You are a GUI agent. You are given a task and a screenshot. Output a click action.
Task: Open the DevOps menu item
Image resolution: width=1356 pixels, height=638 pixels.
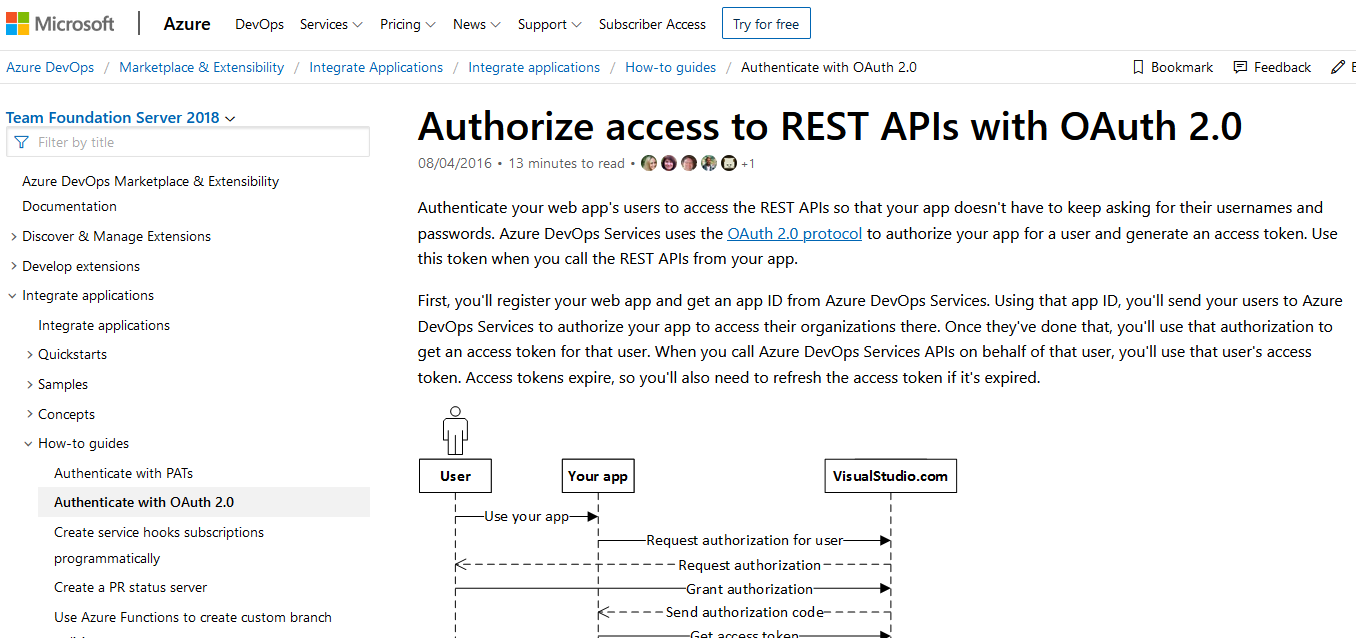tap(259, 24)
